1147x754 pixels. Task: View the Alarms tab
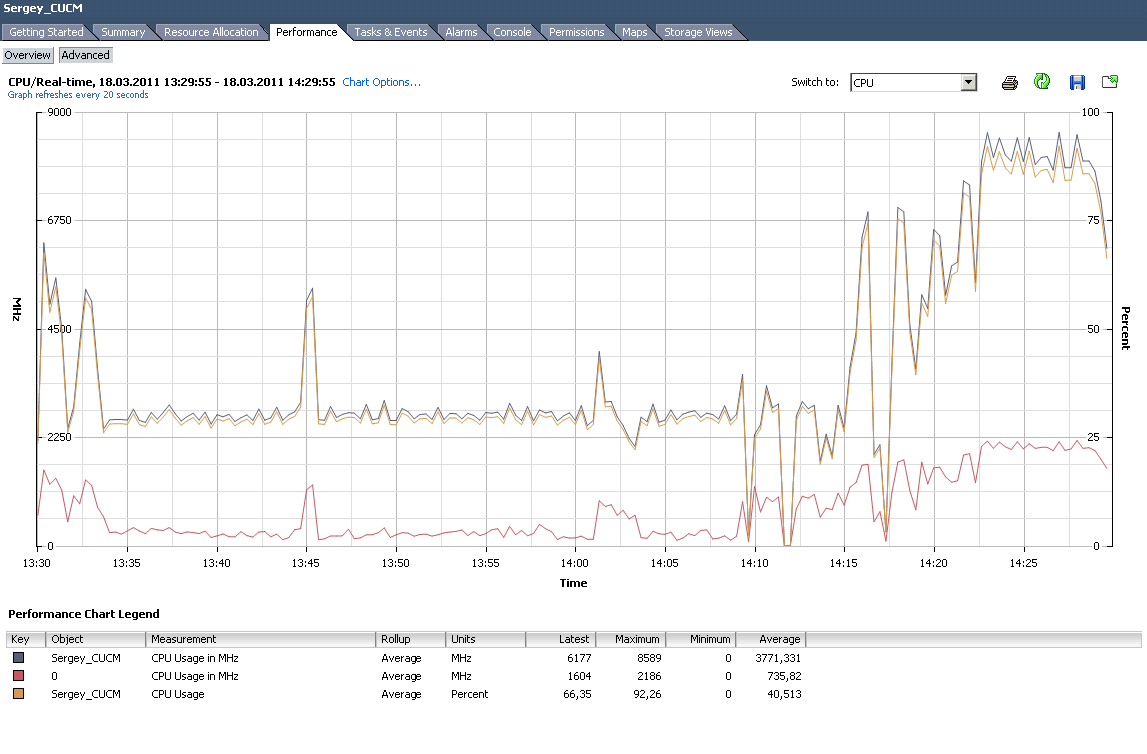pyautogui.click(x=461, y=32)
